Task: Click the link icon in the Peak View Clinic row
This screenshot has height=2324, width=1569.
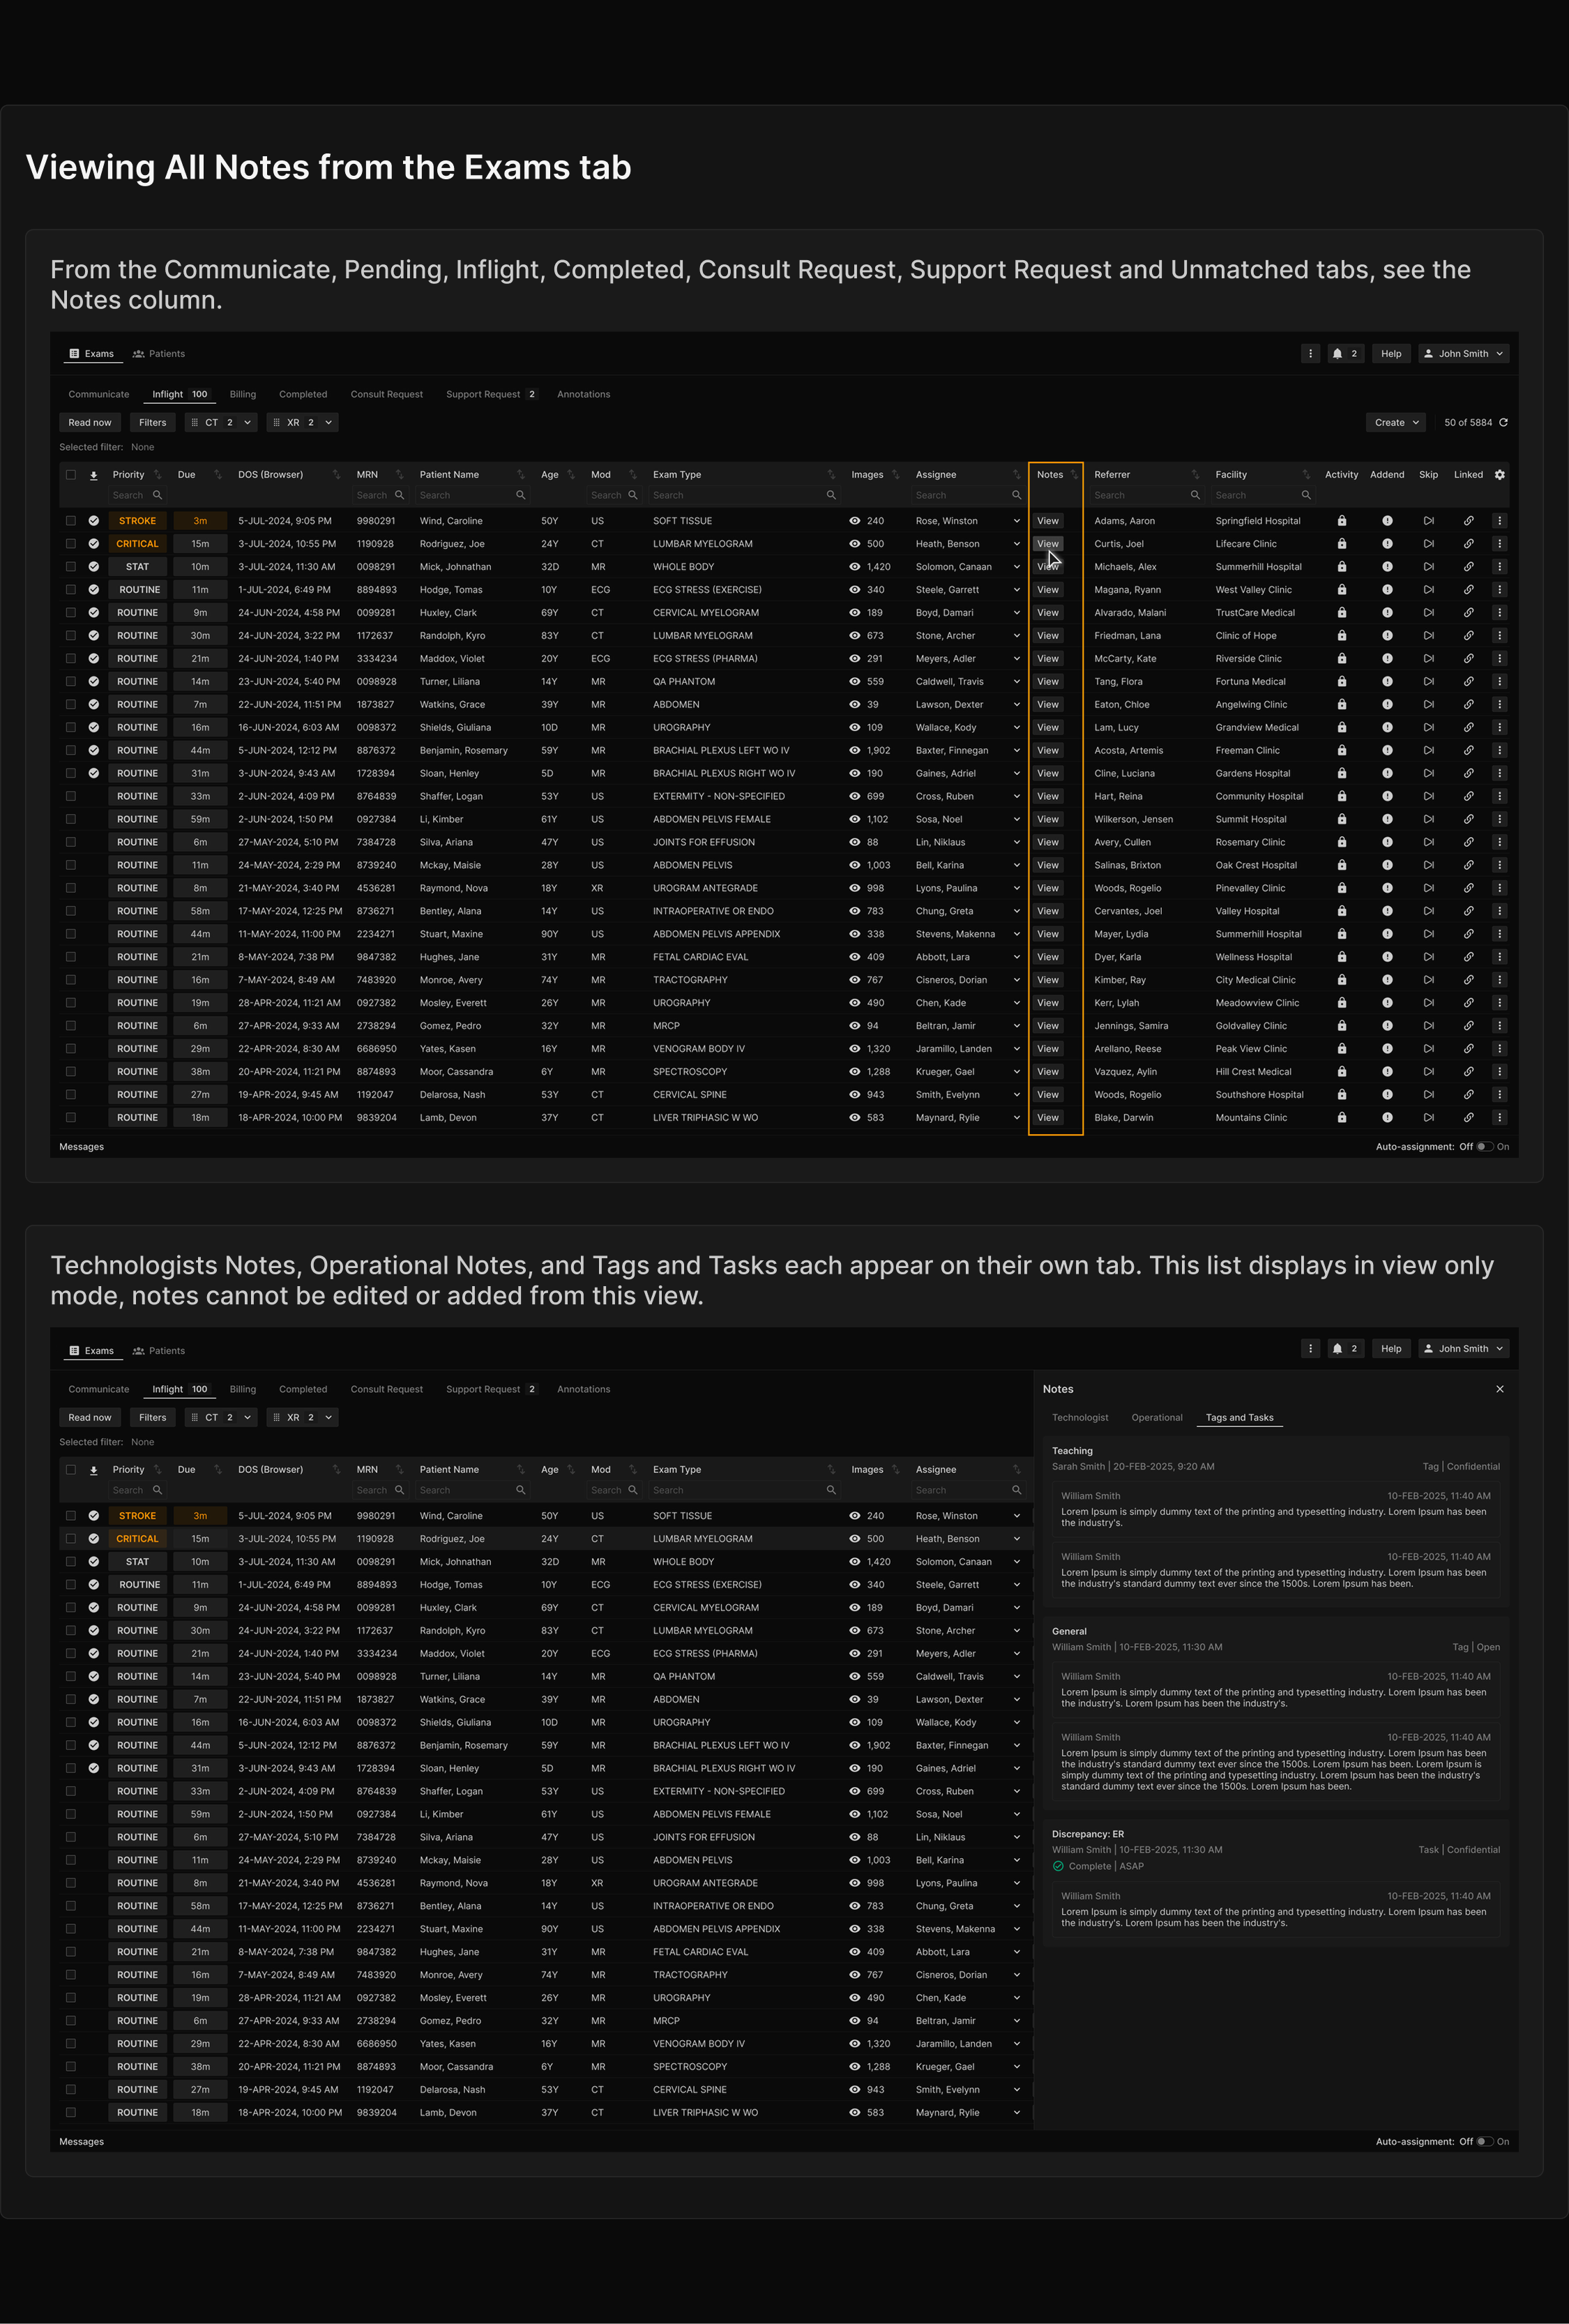Action: (x=1468, y=1049)
